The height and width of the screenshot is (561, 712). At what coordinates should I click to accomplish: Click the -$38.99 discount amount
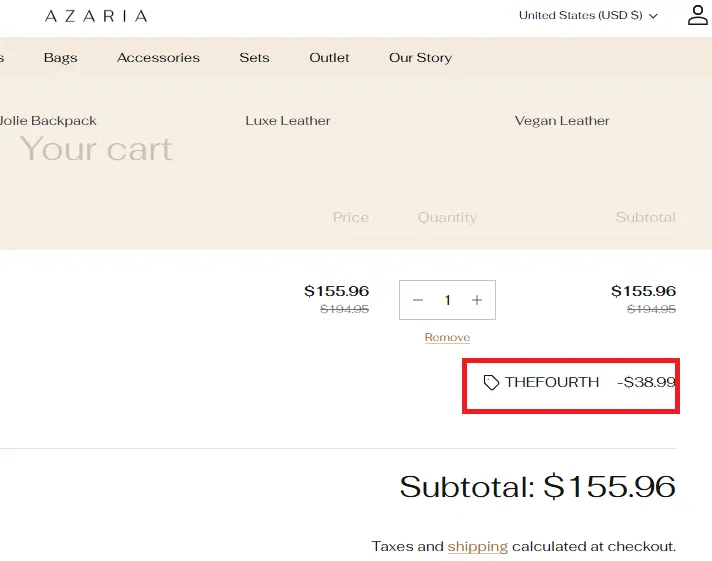pos(647,382)
